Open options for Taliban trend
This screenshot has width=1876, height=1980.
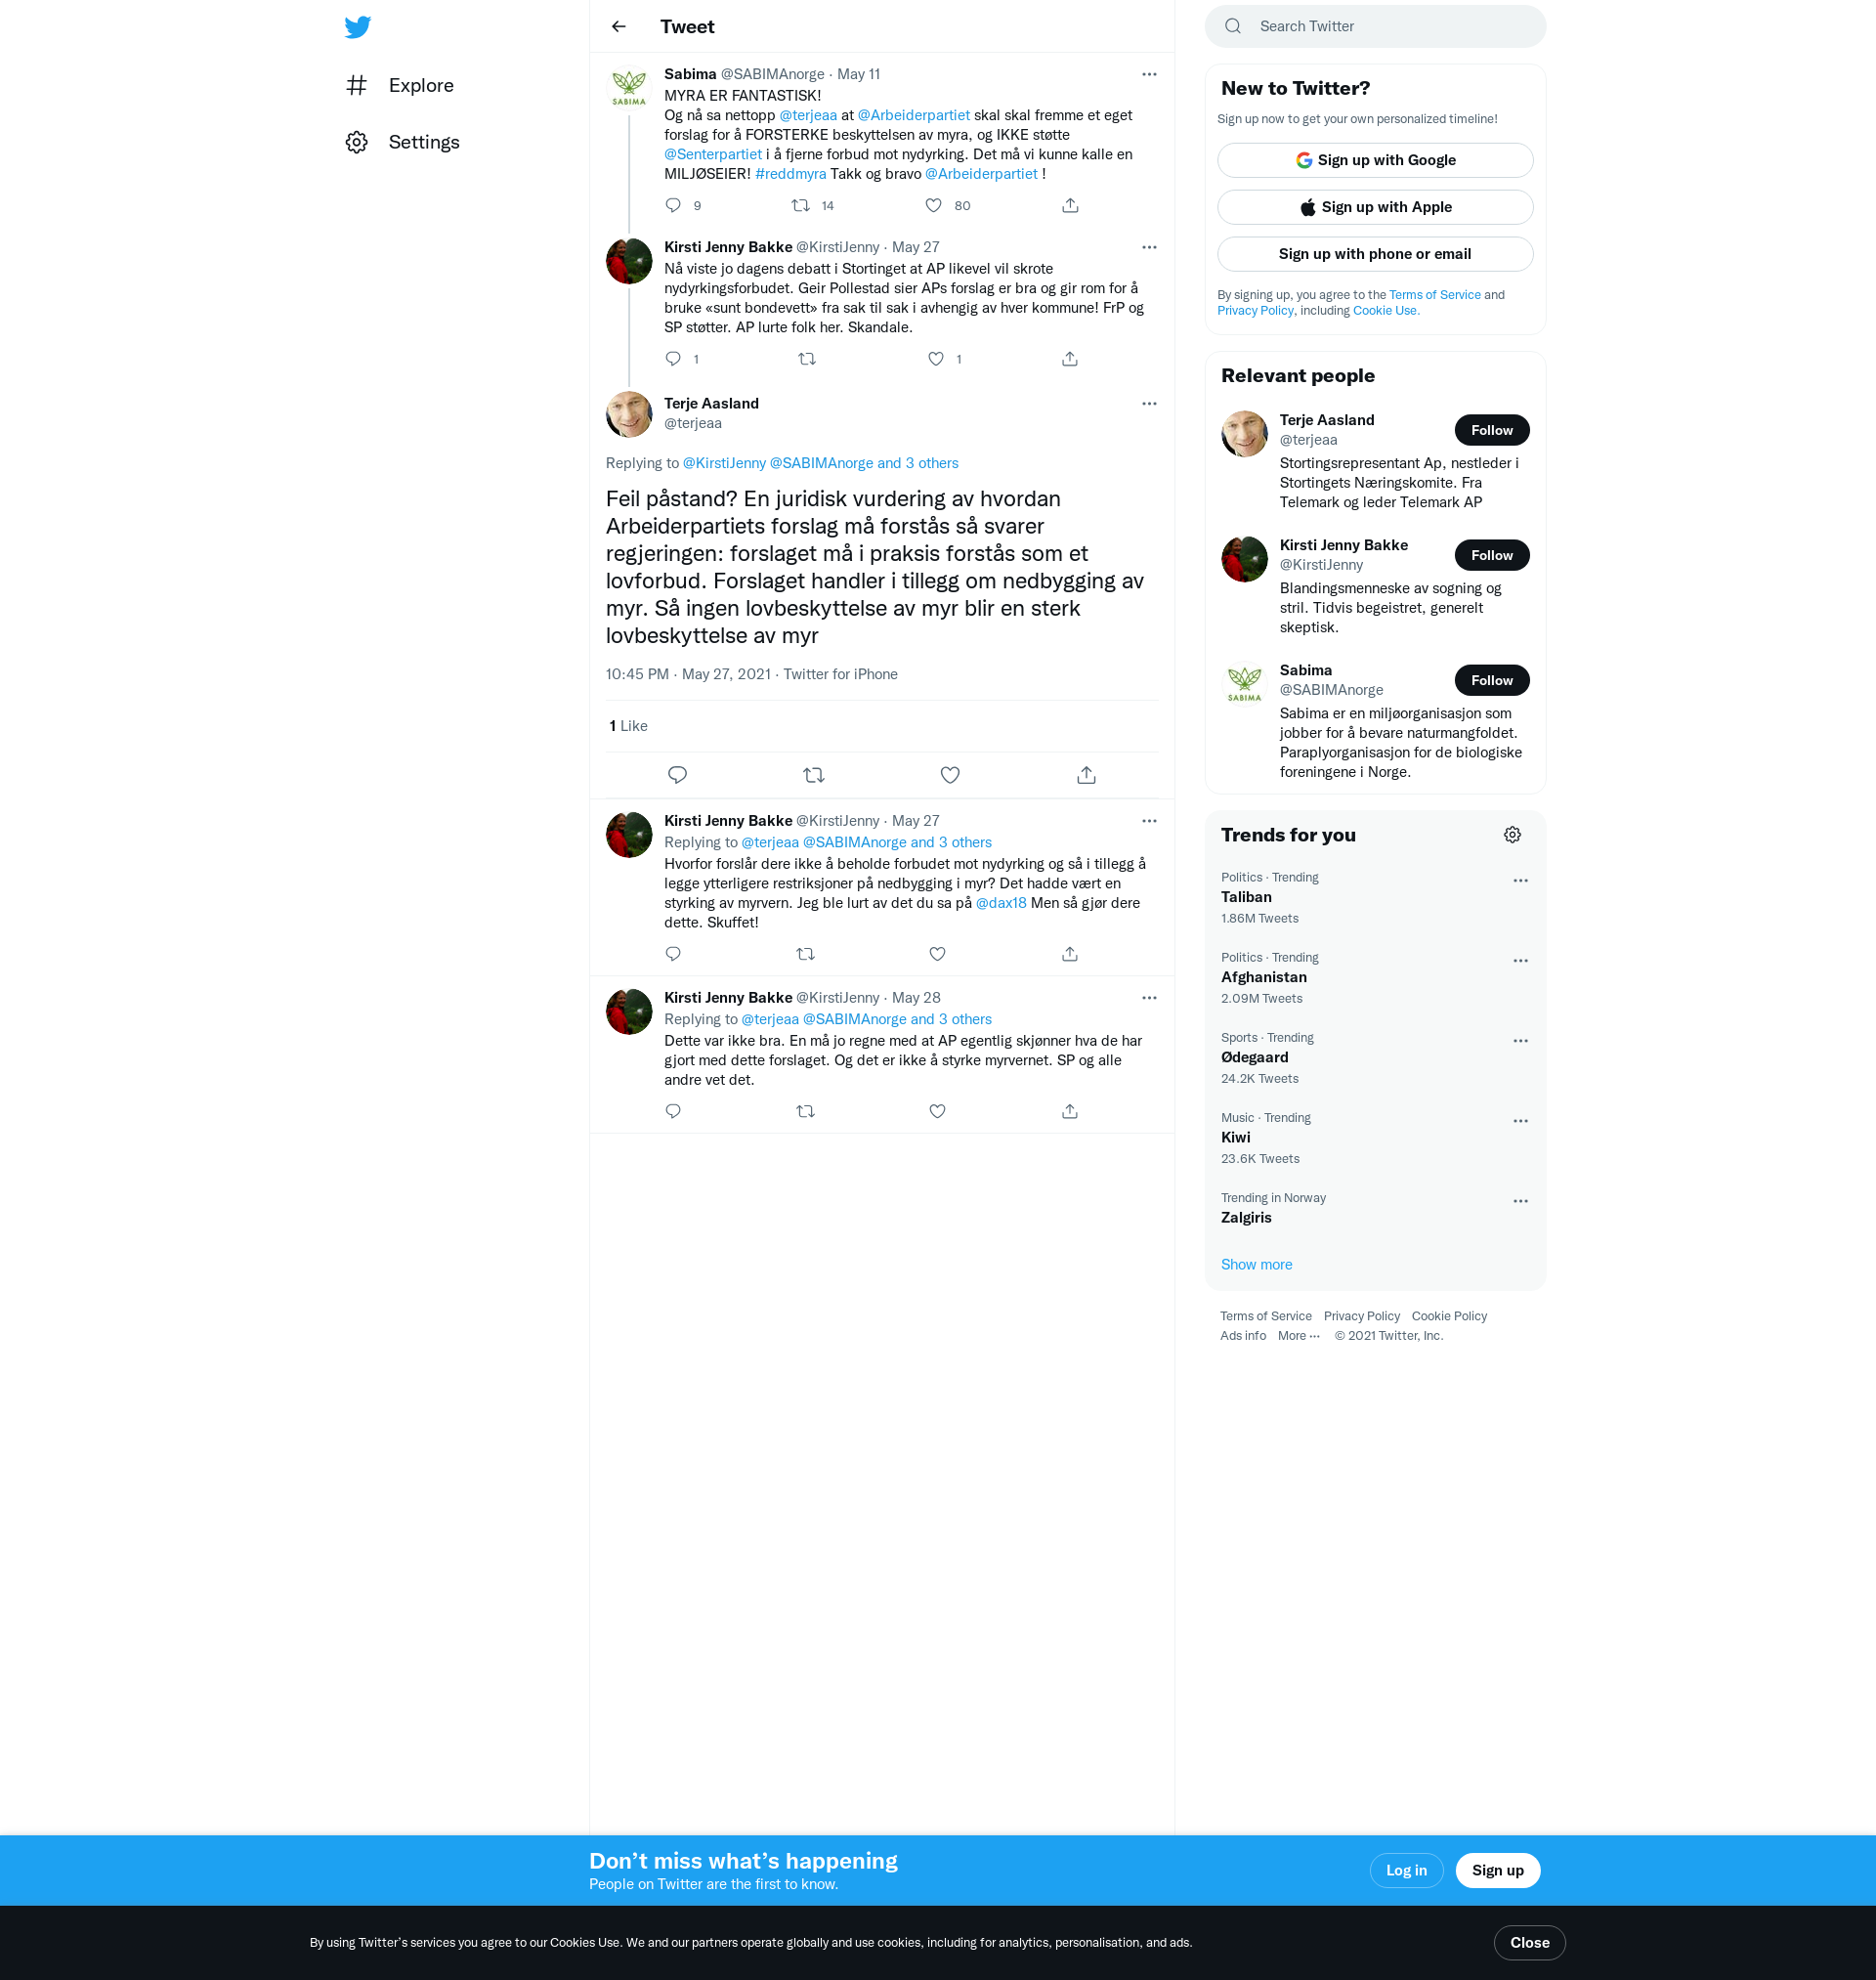(x=1520, y=881)
